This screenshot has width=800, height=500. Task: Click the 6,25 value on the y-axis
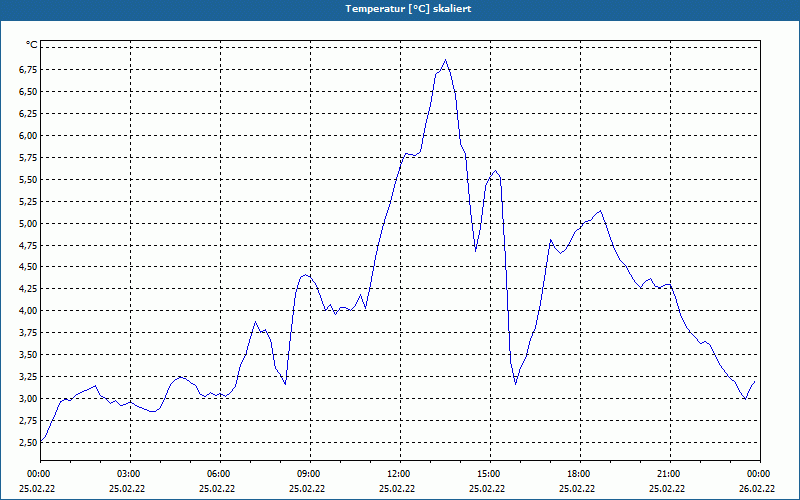pos(28,113)
